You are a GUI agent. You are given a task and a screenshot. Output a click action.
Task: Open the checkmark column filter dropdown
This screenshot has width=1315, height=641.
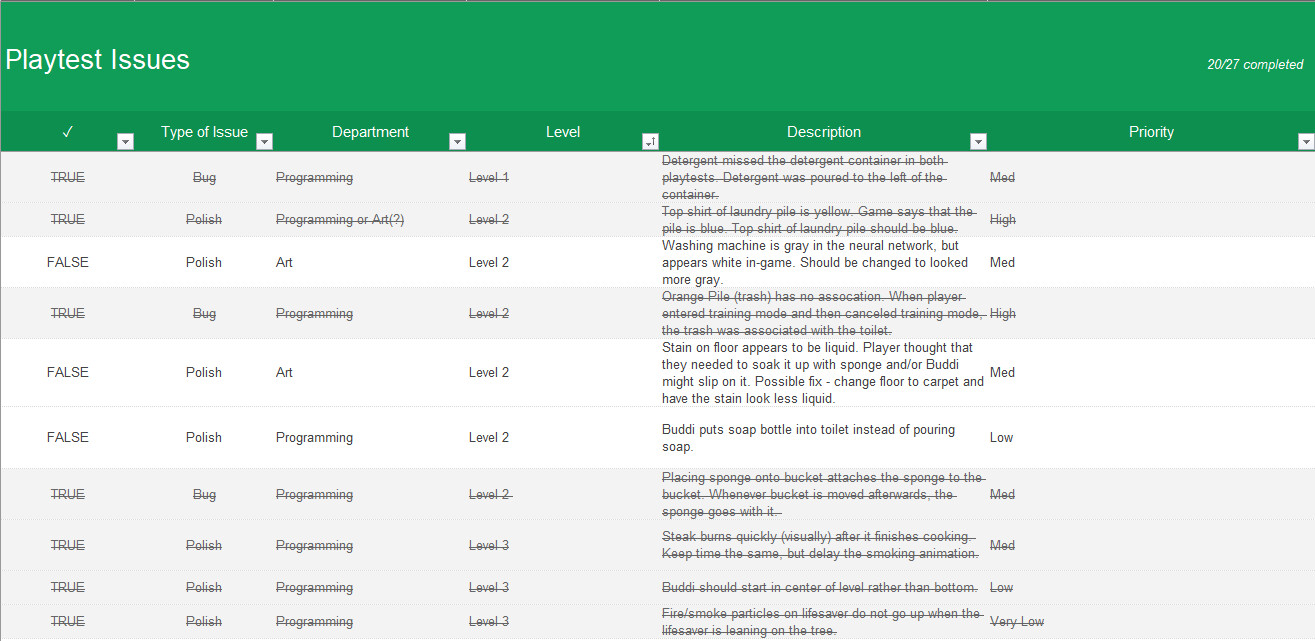[125, 142]
